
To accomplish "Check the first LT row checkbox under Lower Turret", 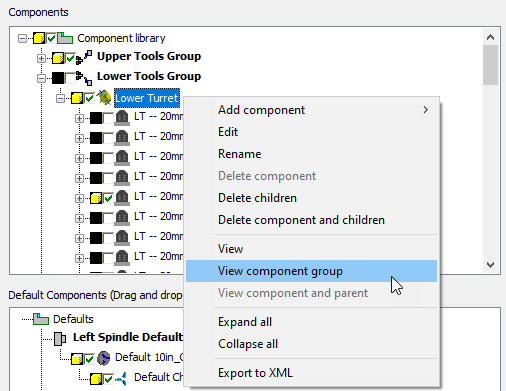I will (108, 118).
